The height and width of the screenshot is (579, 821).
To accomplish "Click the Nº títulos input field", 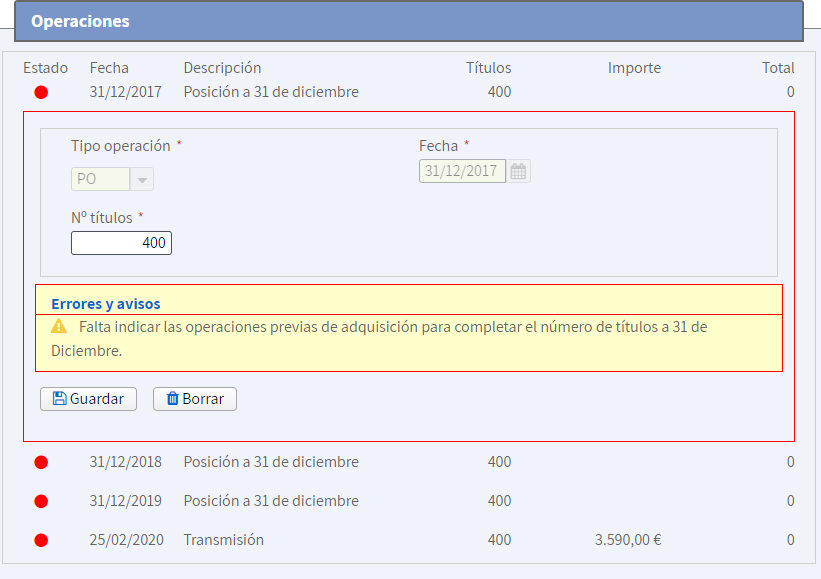I will pos(121,243).
